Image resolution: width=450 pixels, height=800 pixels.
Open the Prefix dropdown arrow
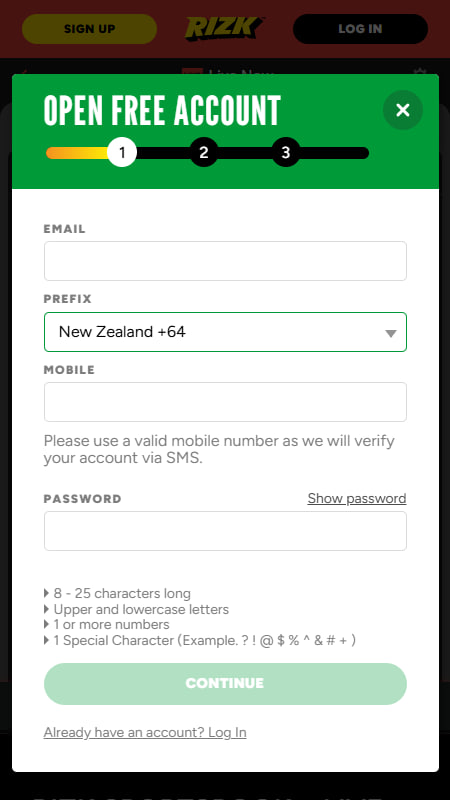391,333
